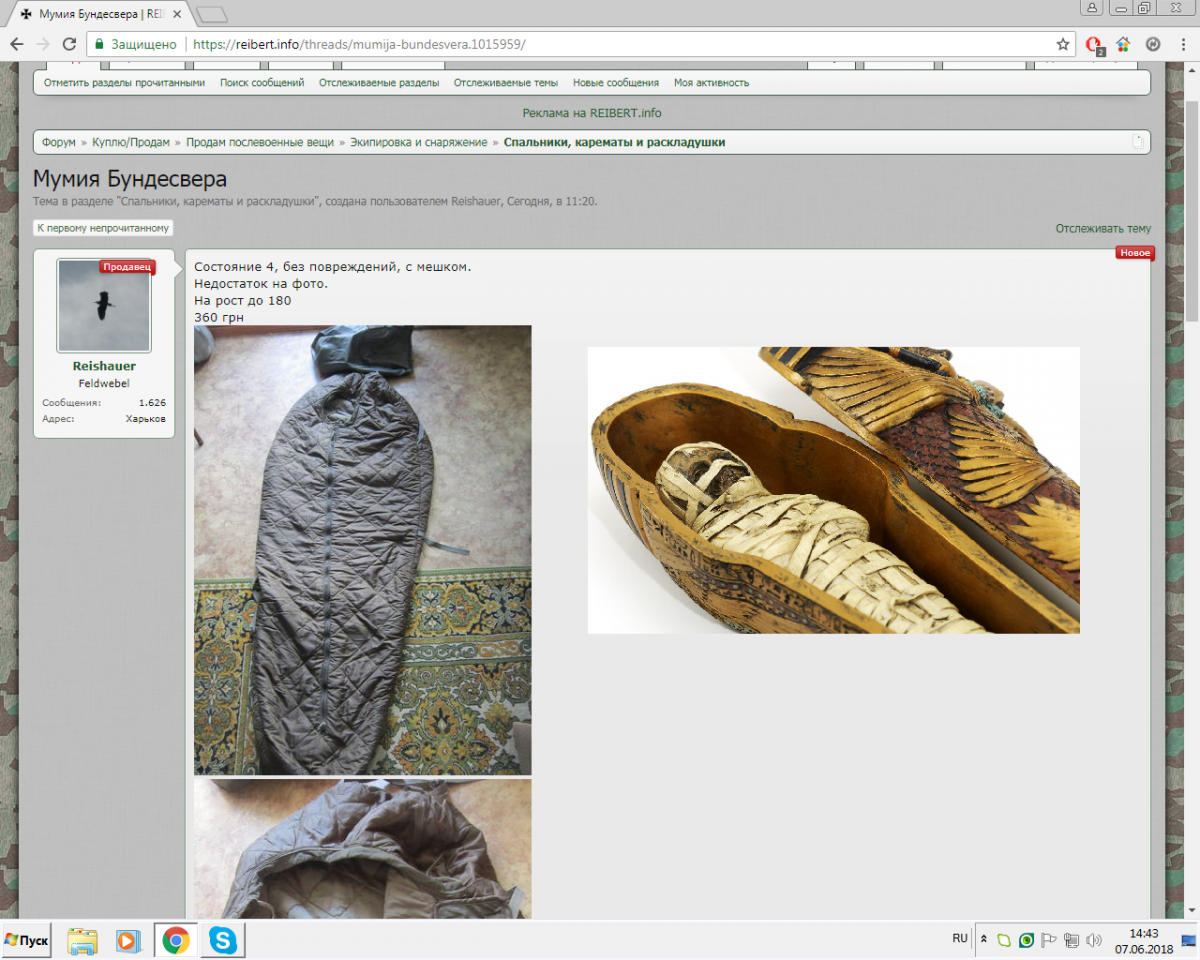Click the light-green tray icon

(x=1004, y=940)
